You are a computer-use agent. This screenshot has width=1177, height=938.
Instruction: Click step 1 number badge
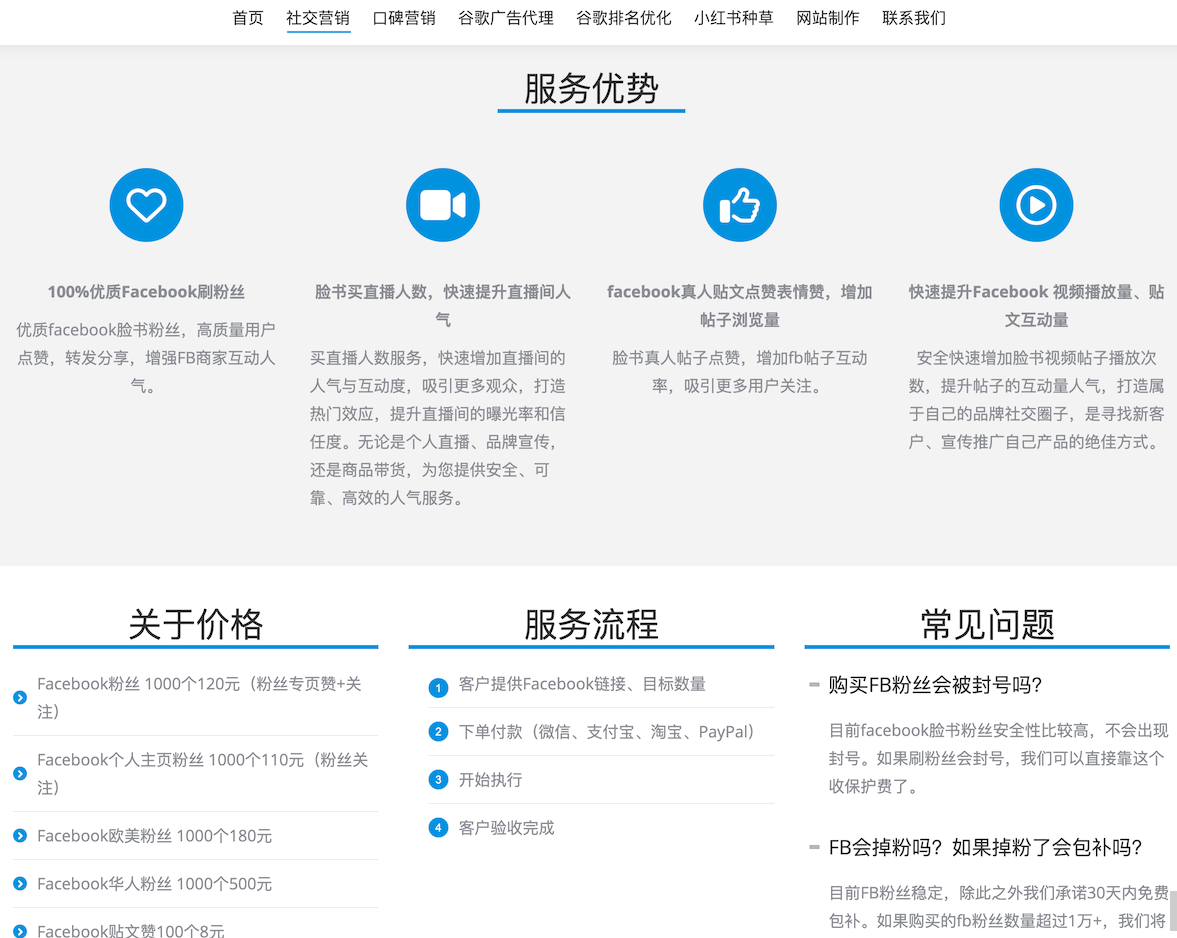[438, 687]
